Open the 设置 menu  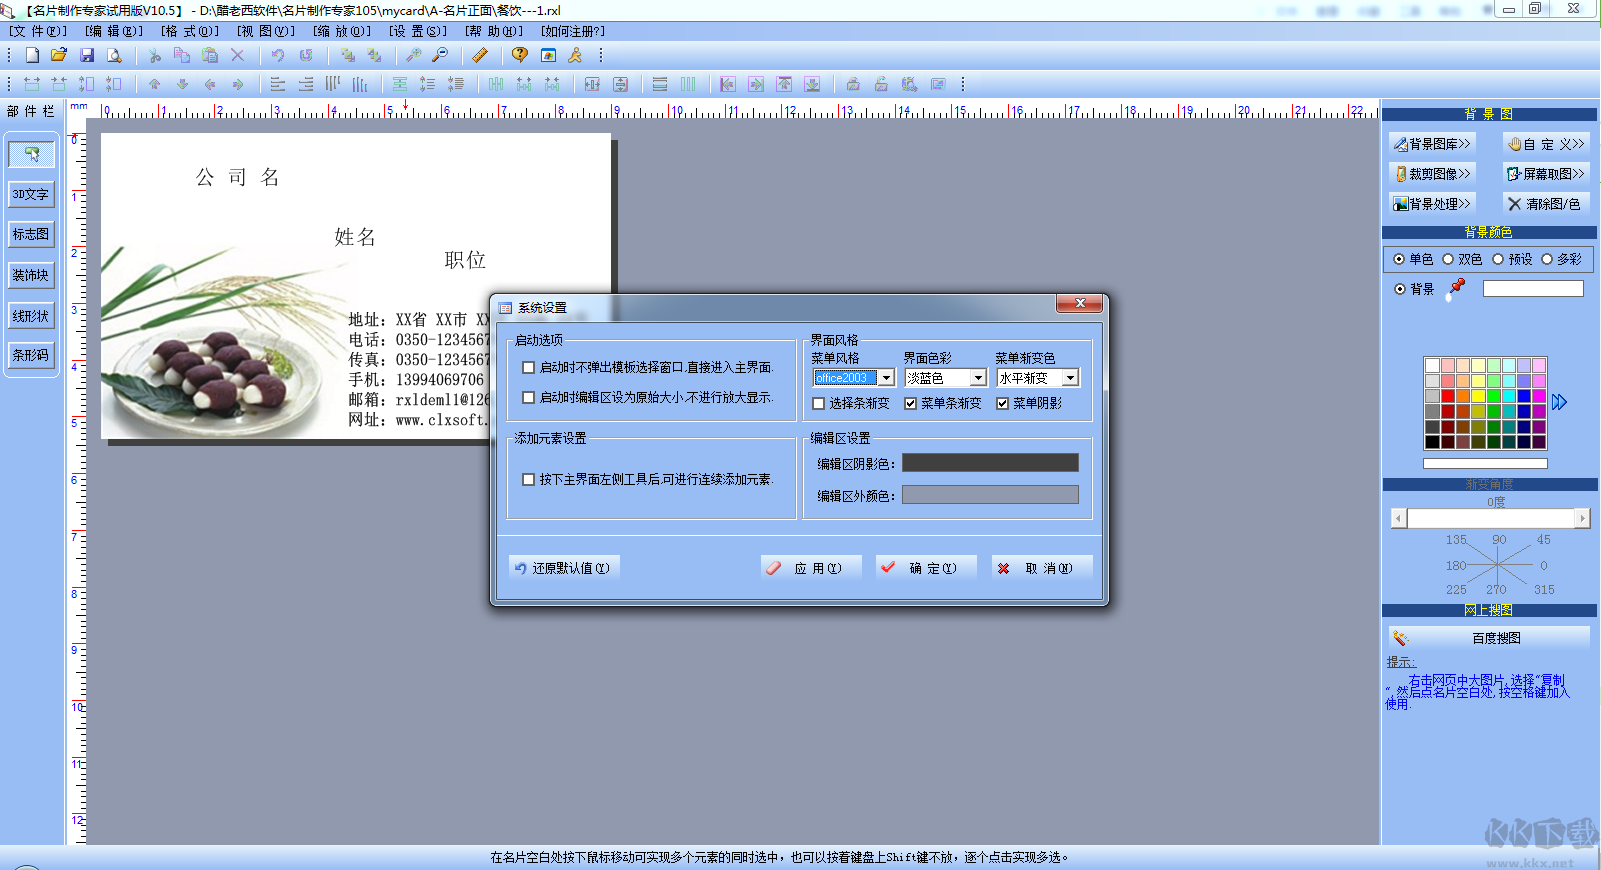point(418,31)
